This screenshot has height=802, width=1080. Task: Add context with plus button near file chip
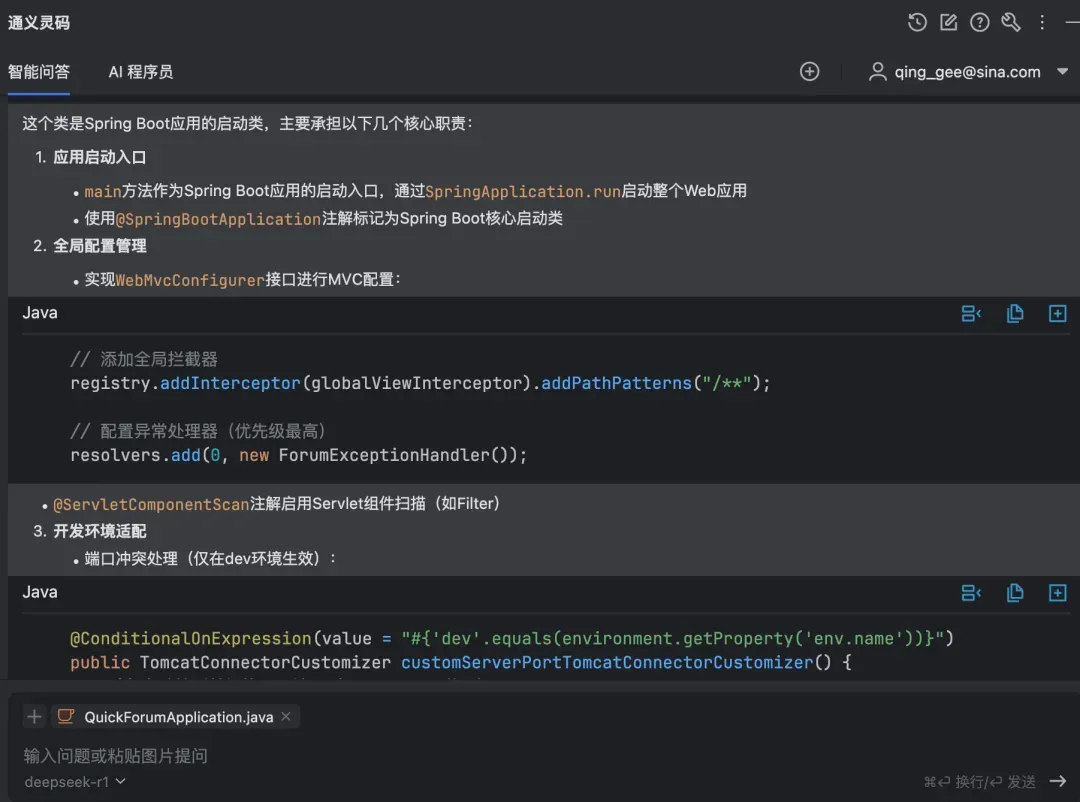click(34, 717)
